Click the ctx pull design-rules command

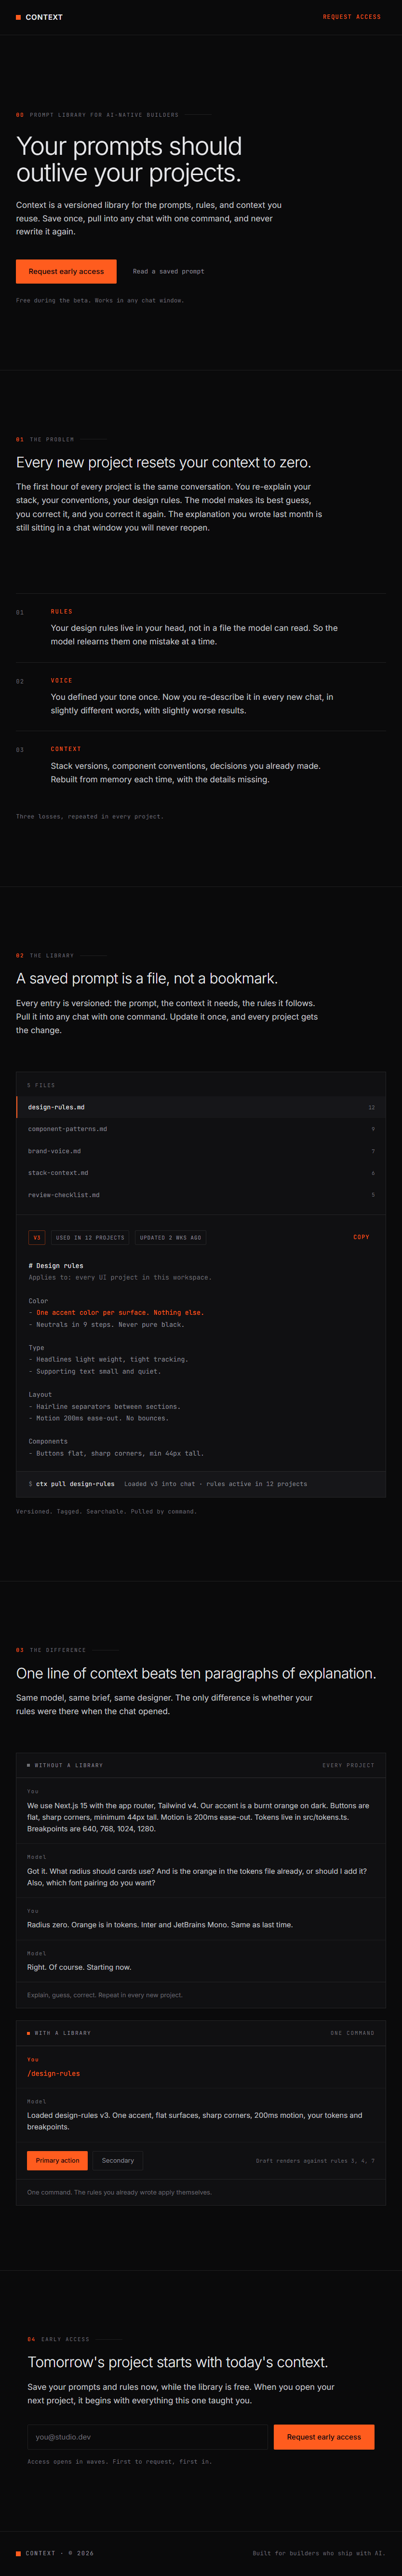coord(75,1484)
